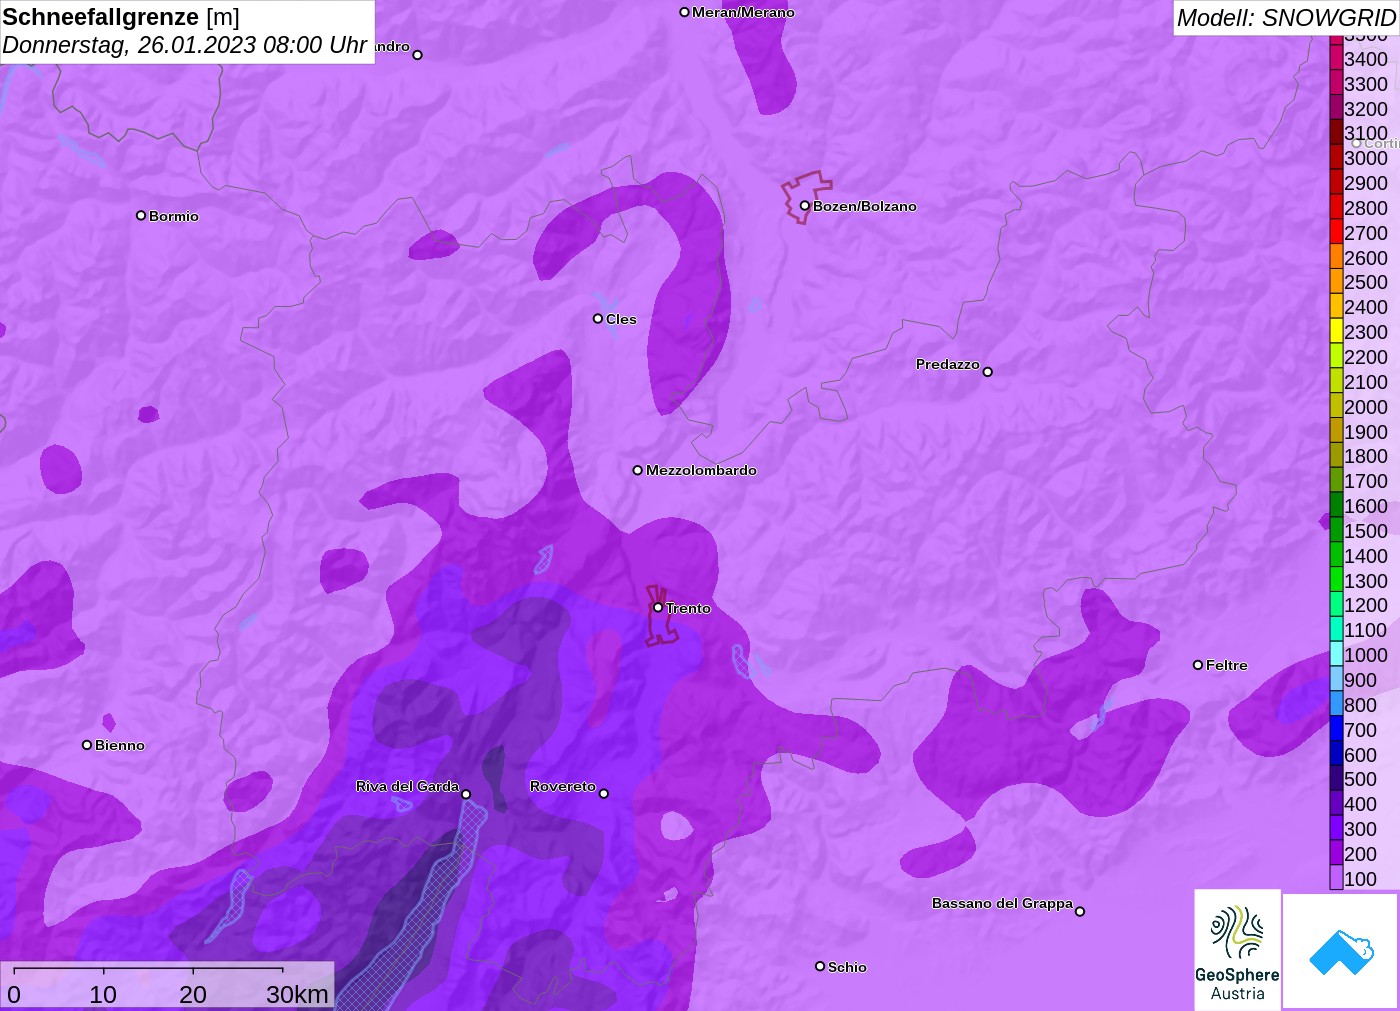Click the 2700 m red legend swatch
This screenshot has height=1011, width=1400.
[1336, 233]
